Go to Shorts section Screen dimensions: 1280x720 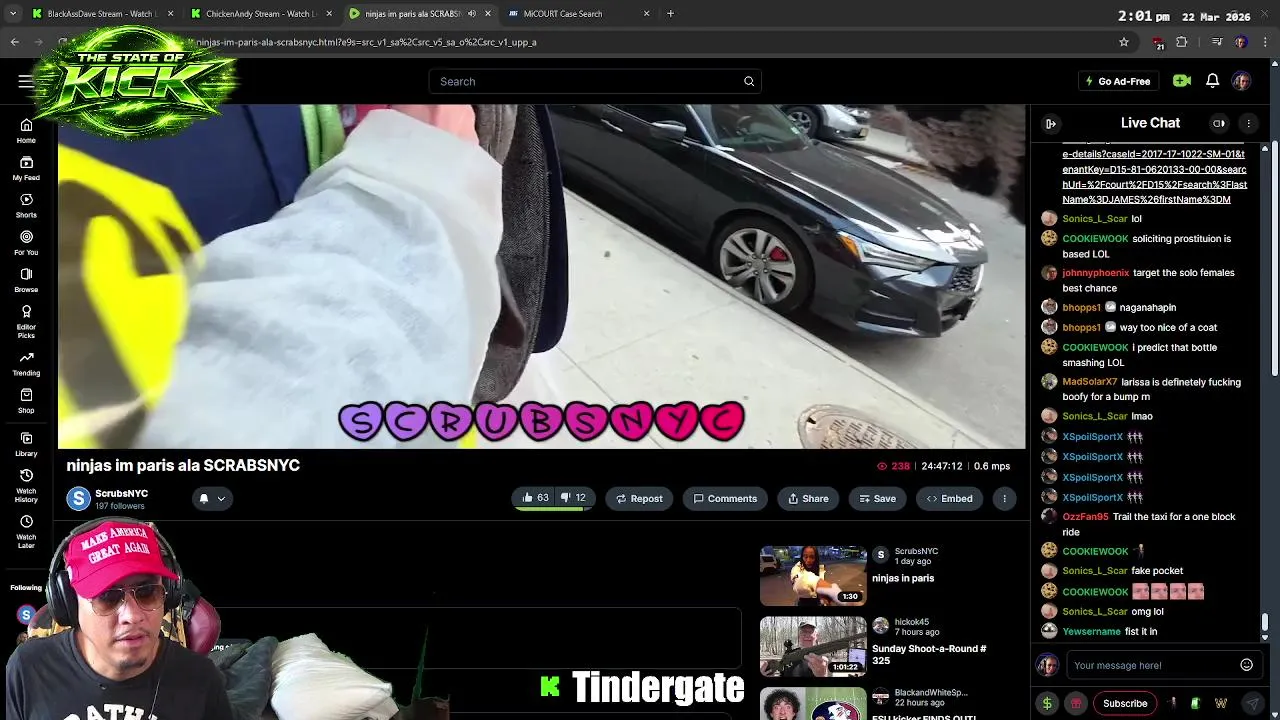tap(26, 205)
